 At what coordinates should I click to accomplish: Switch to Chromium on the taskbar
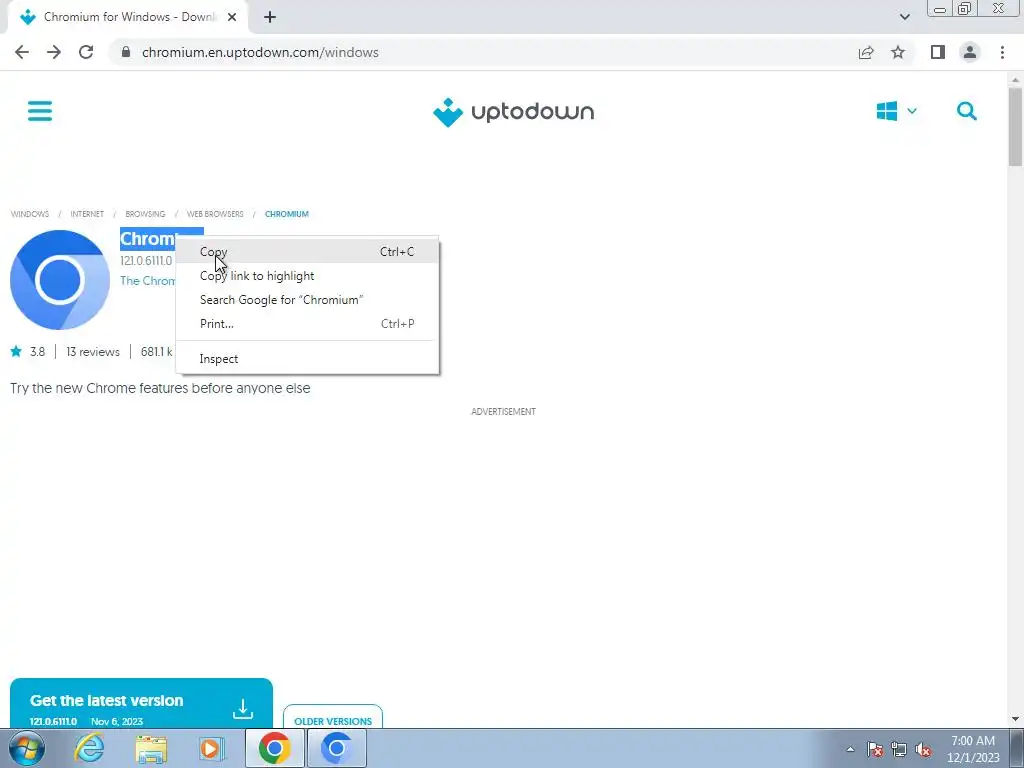[x=336, y=748]
